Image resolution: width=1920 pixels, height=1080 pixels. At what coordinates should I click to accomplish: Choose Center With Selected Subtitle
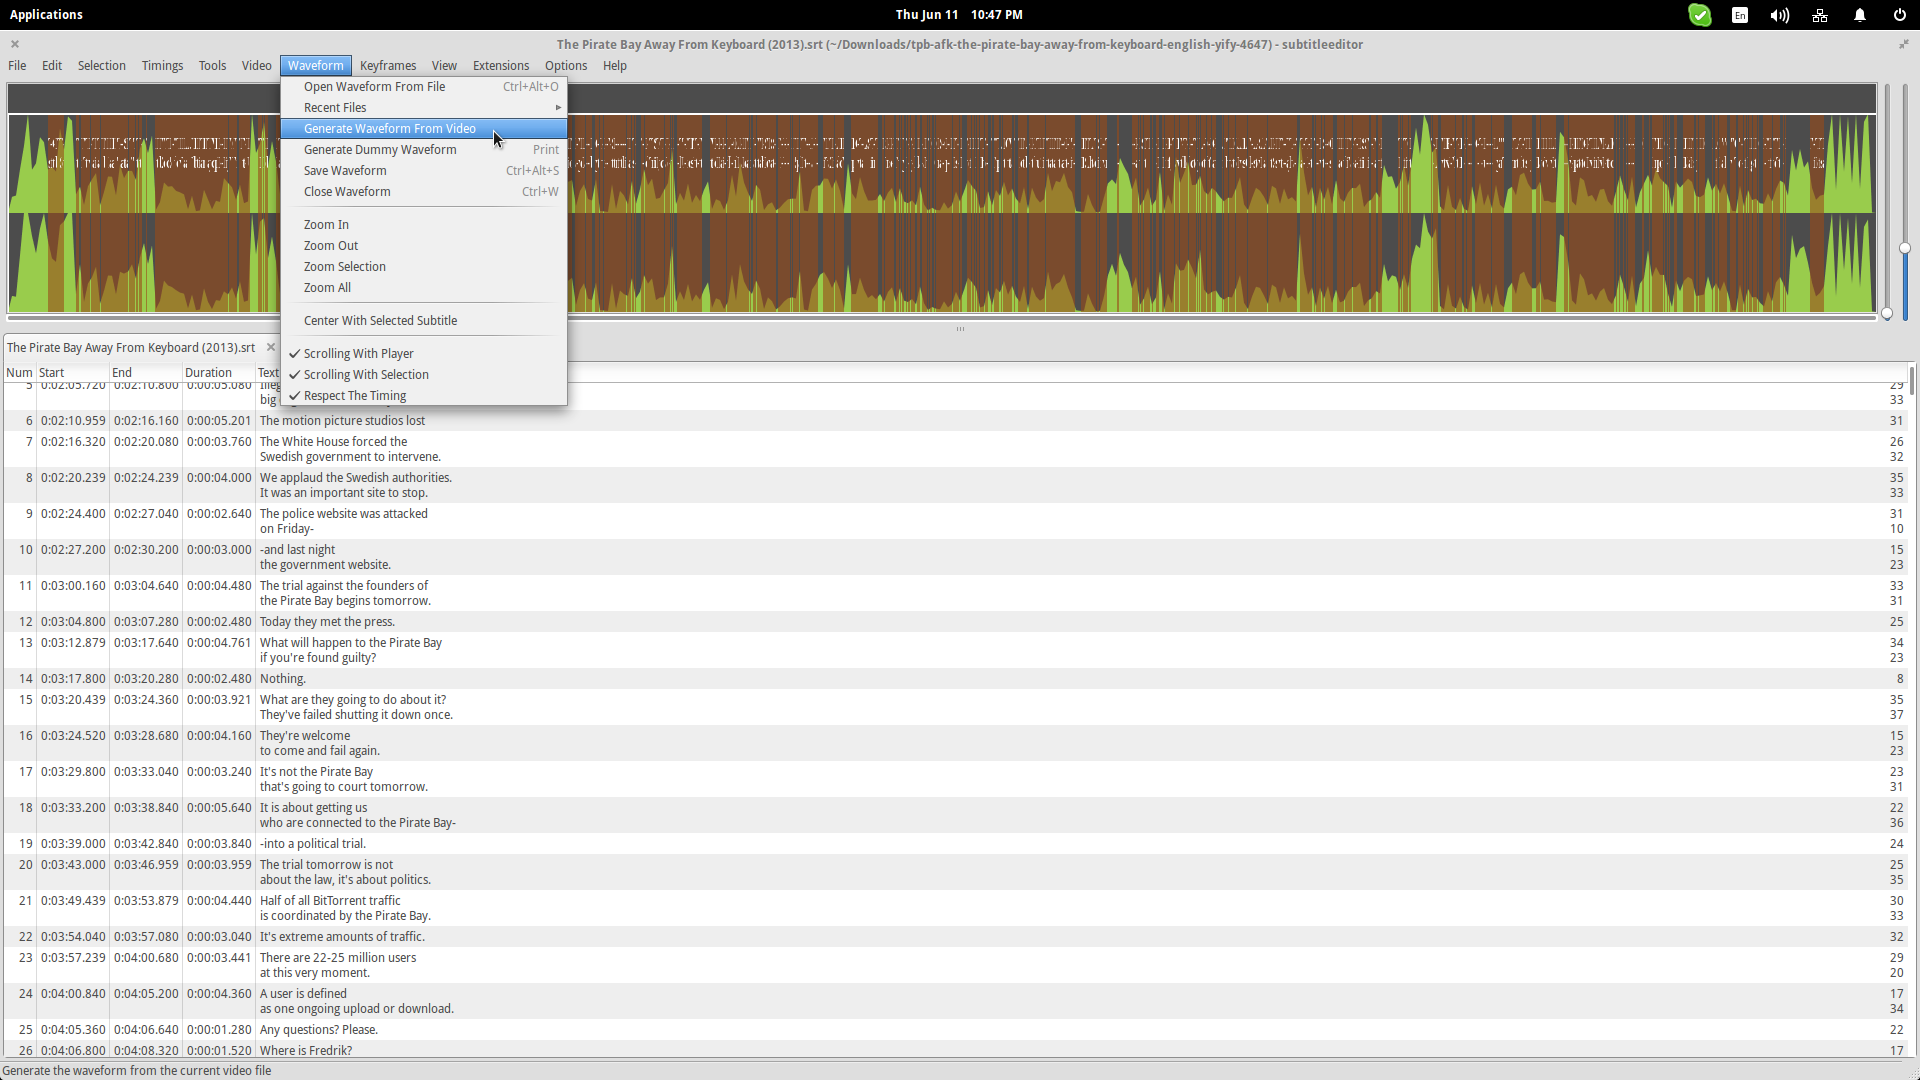point(424,320)
